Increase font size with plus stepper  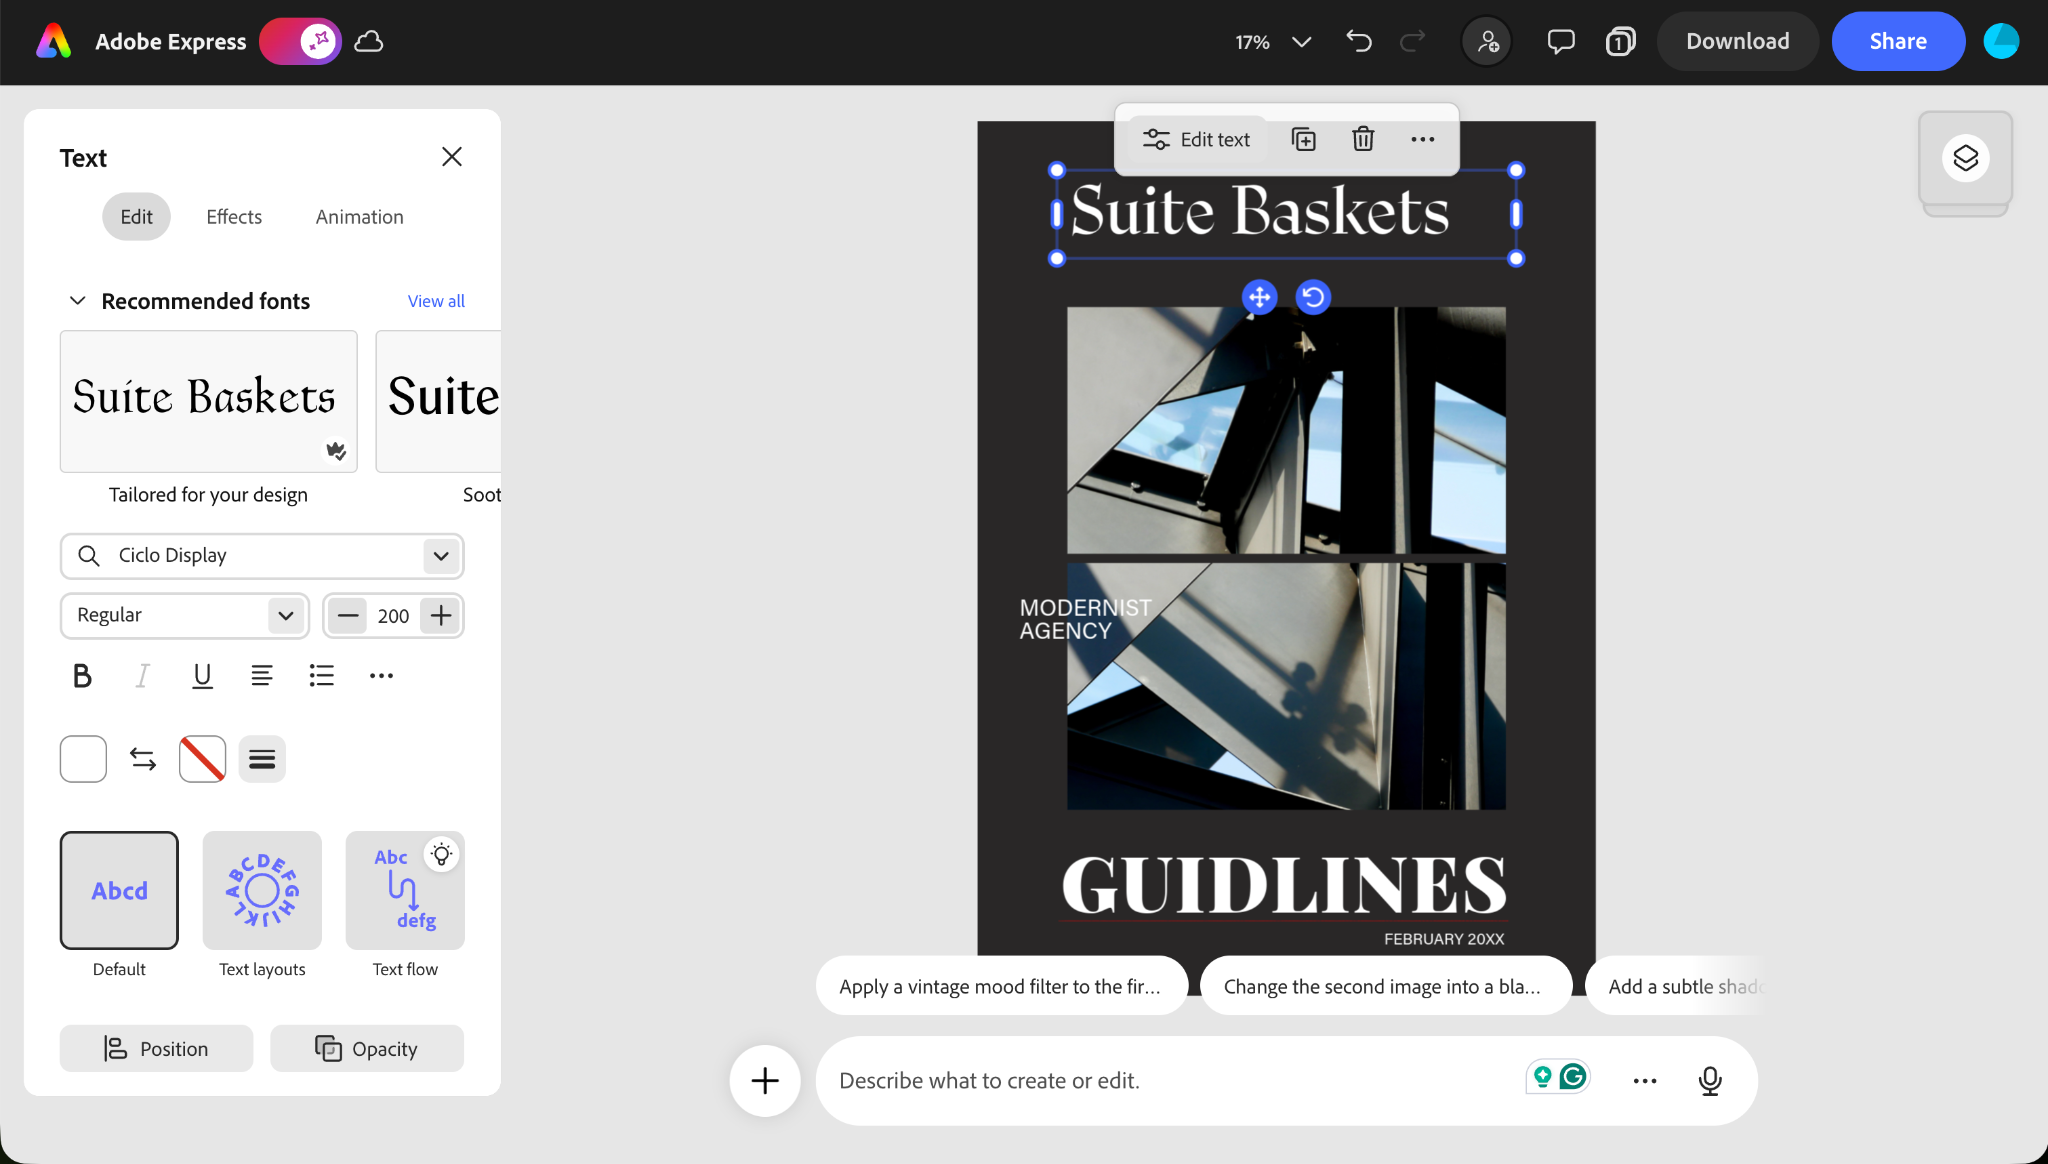tap(441, 615)
